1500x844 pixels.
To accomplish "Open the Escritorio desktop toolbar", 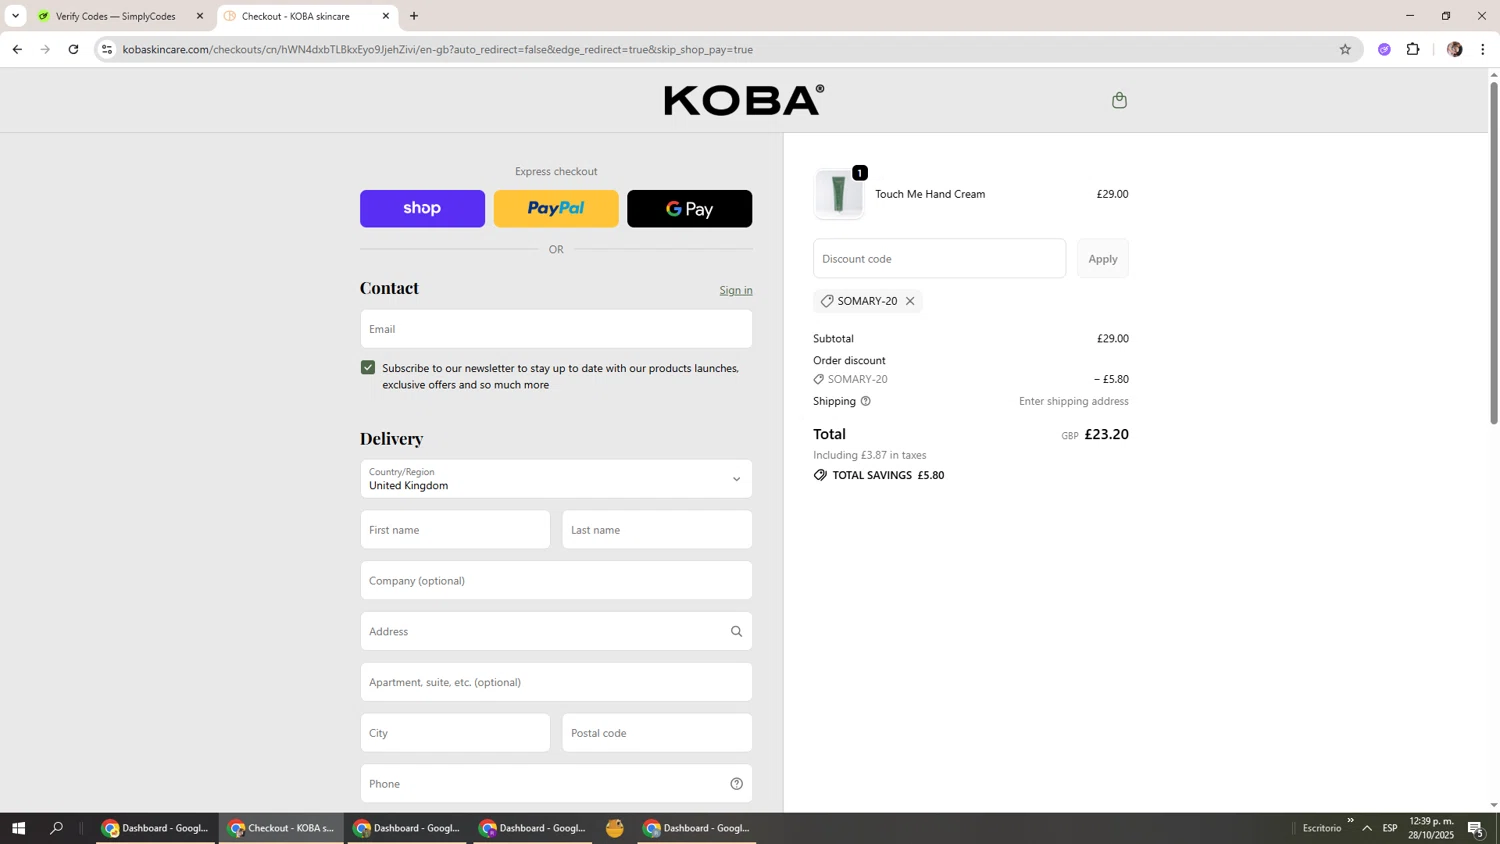I will coord(1322,828).
